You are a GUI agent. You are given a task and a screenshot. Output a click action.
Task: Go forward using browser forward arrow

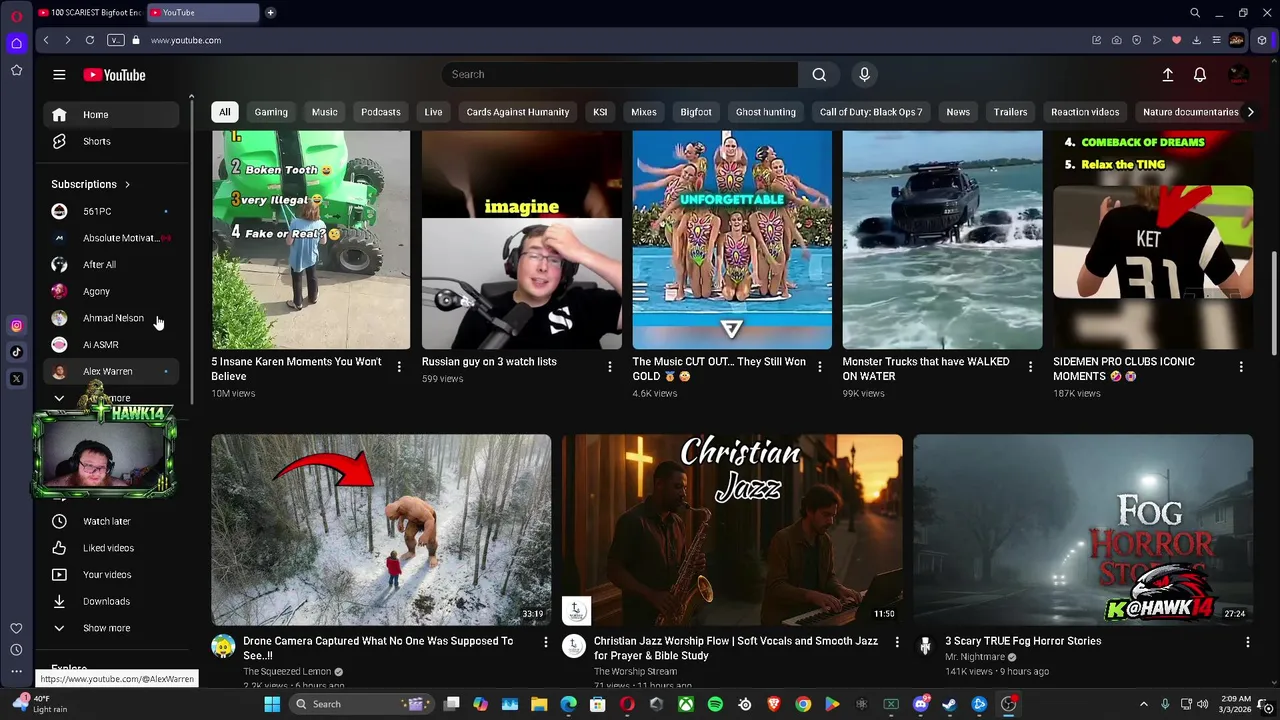67,40
